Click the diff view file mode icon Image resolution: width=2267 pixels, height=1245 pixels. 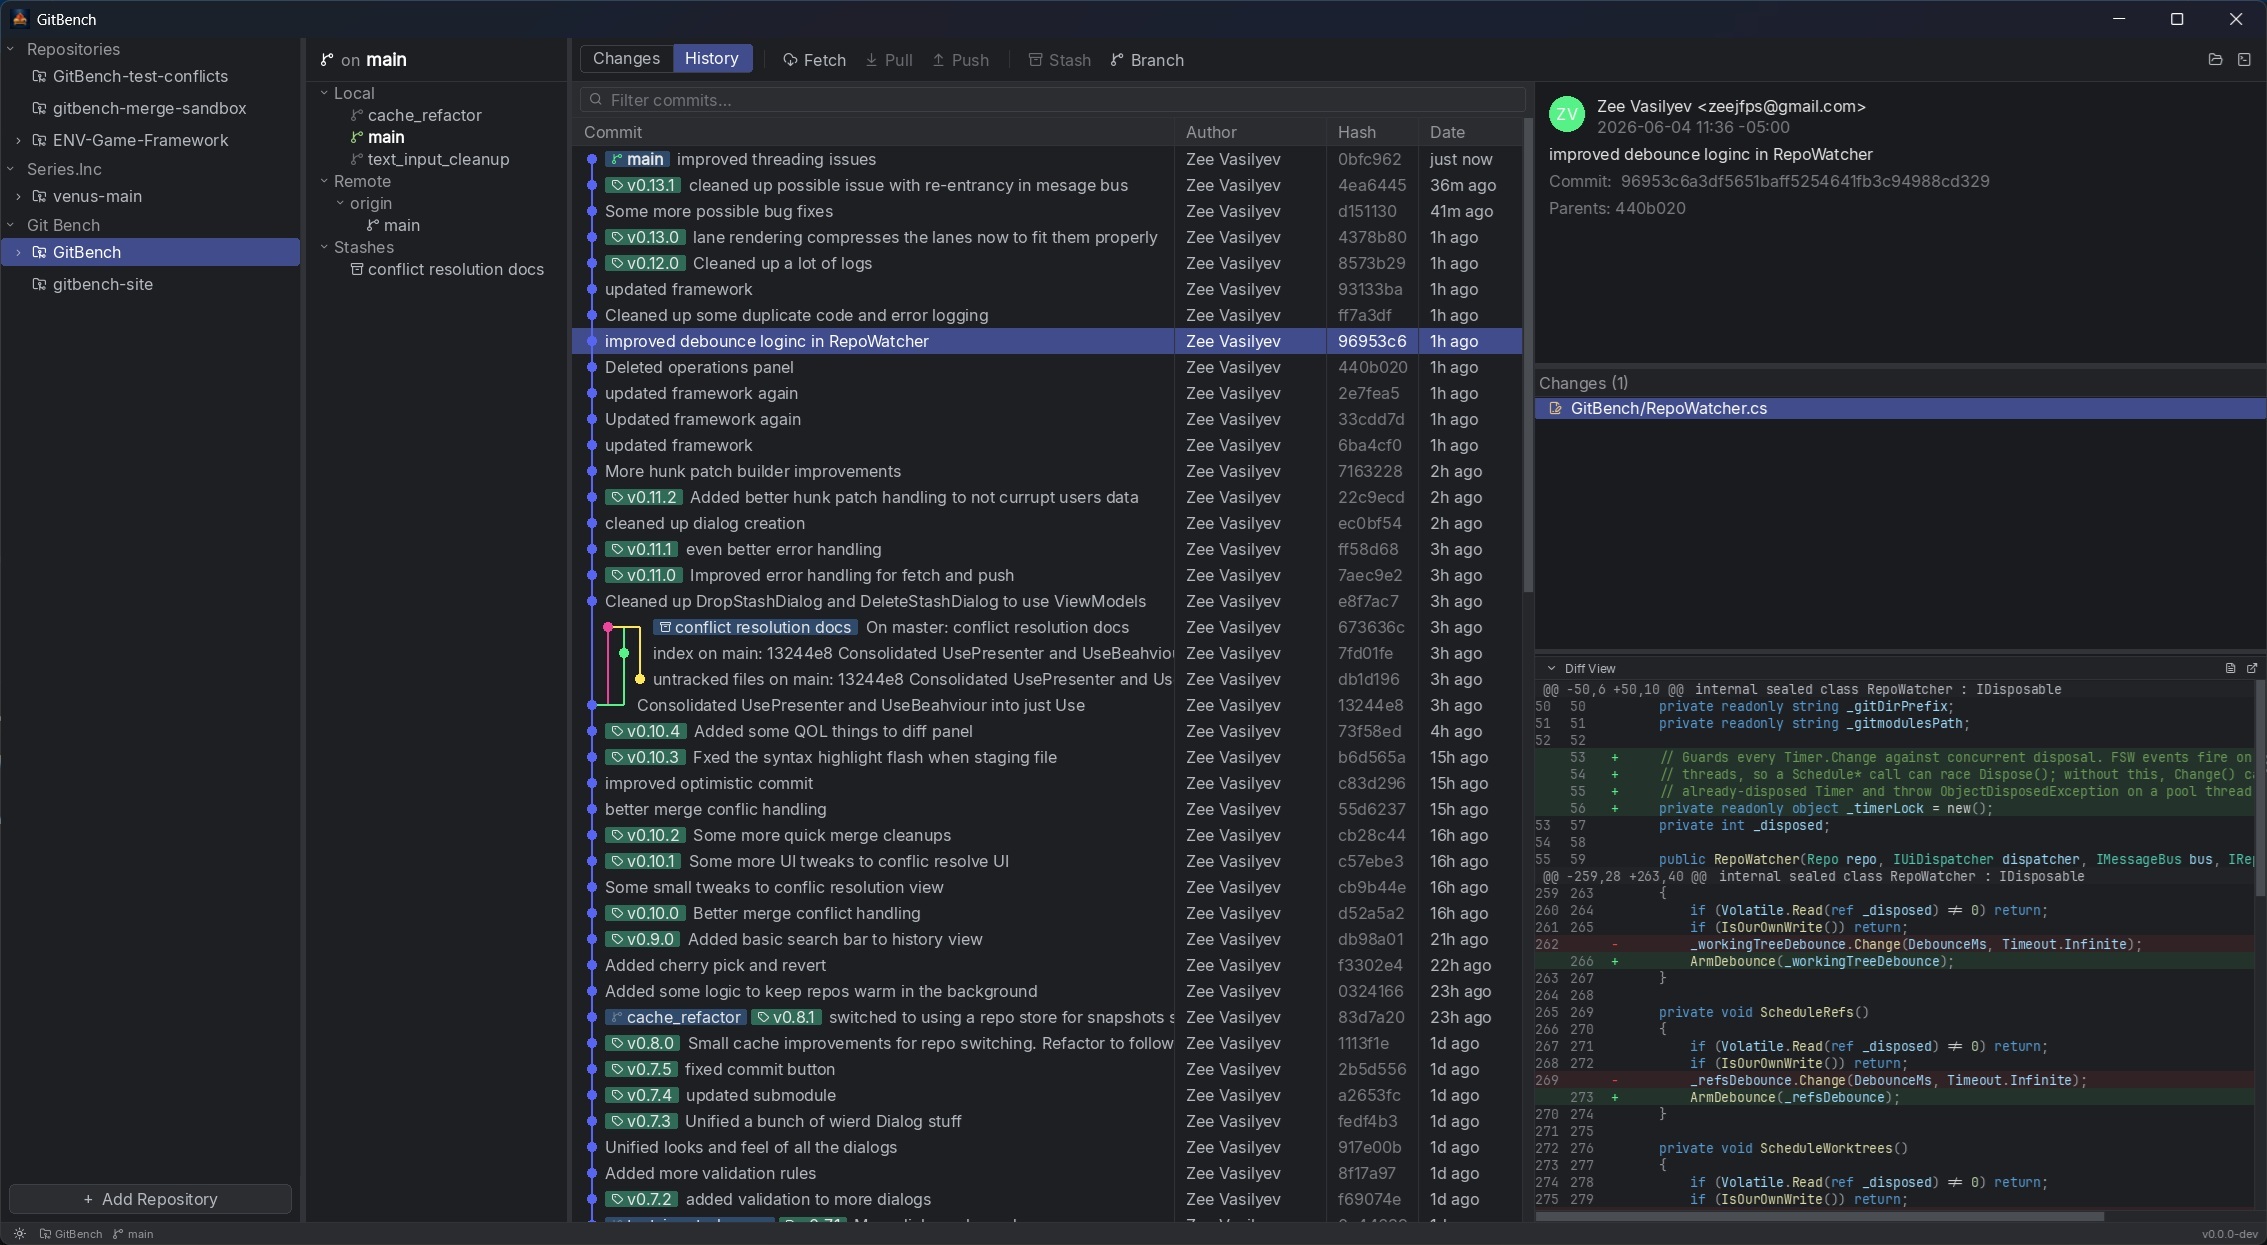click(2230, 668)
